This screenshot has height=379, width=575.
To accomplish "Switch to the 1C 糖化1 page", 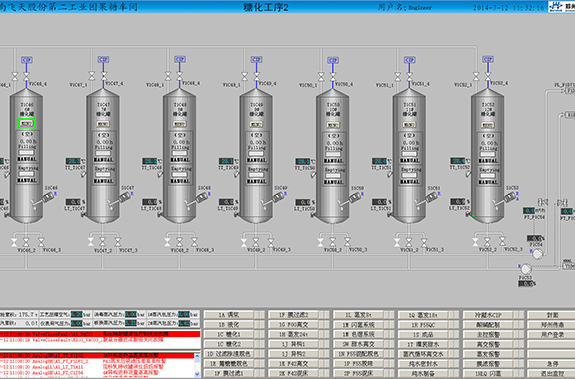I will tap(229, 334).
